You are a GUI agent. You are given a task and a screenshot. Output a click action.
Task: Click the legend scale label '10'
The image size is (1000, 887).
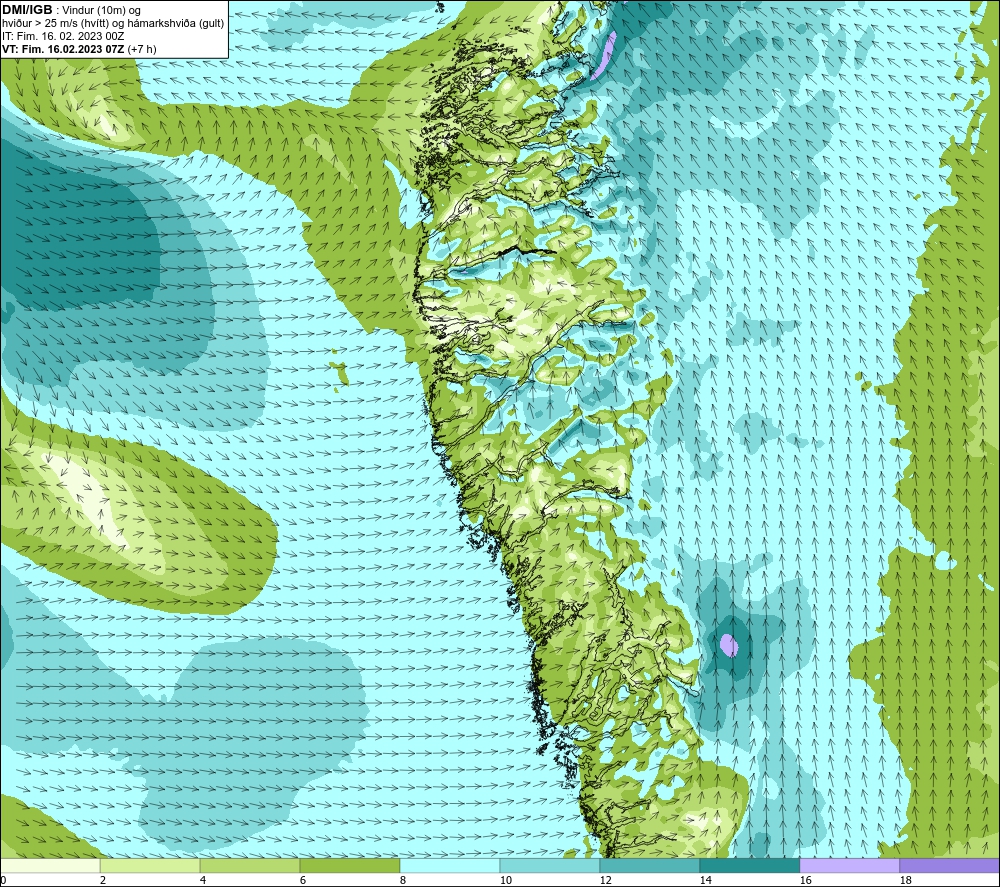pos(506,880)
